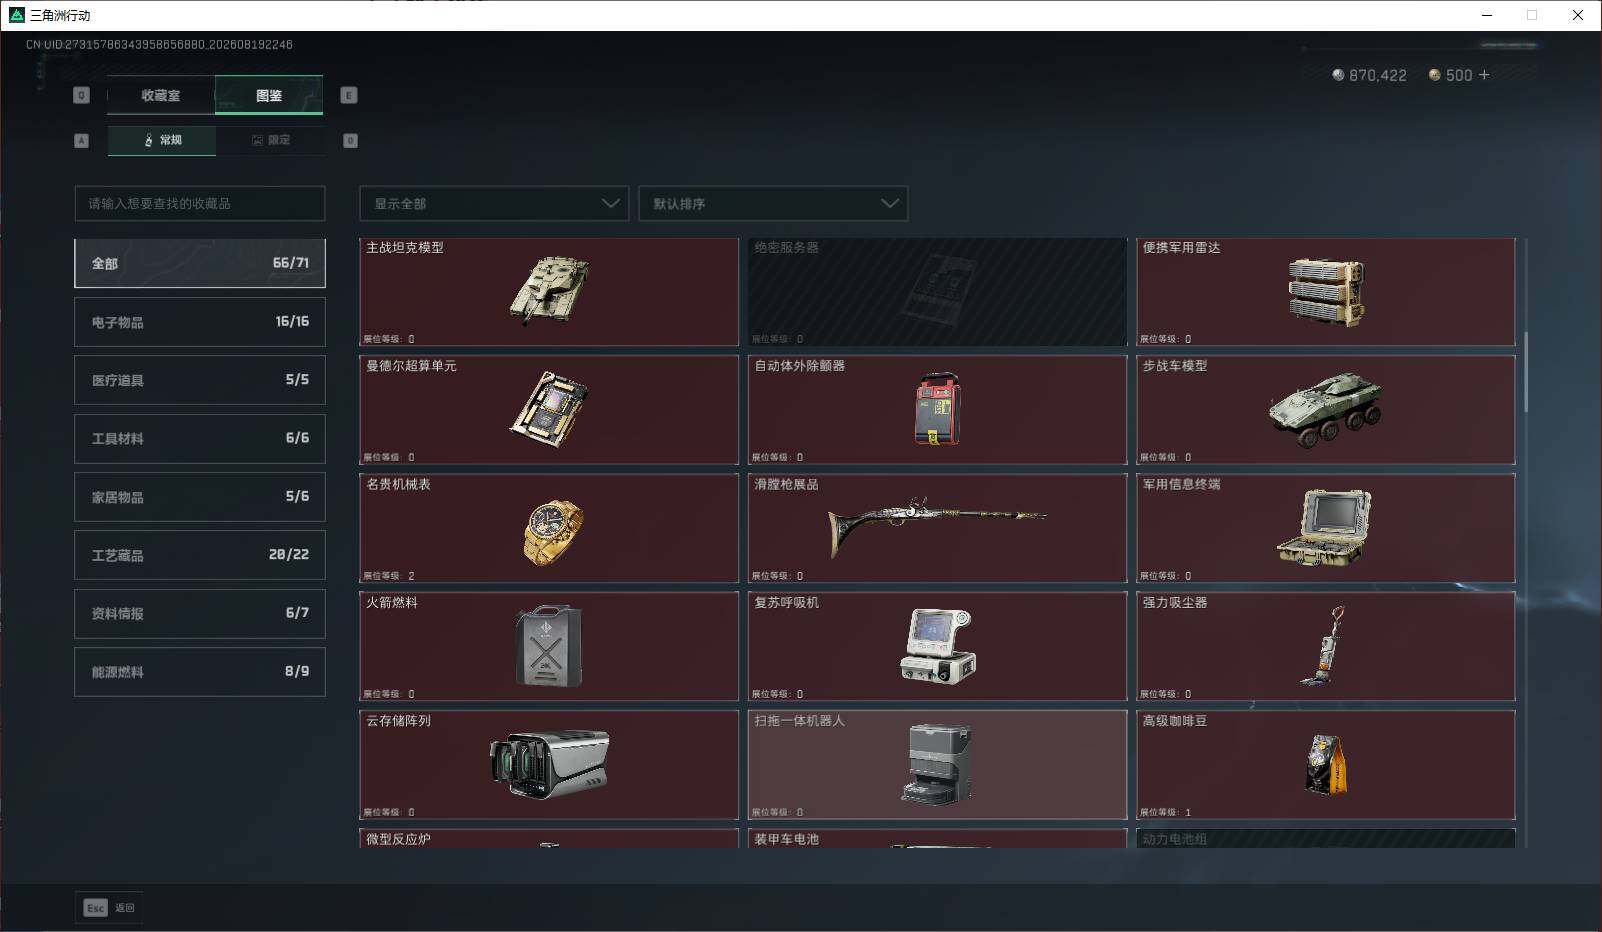Open the 默认排序 sort dropdown
This screenshot has height=932, width=1602.
tap(773, 203)
